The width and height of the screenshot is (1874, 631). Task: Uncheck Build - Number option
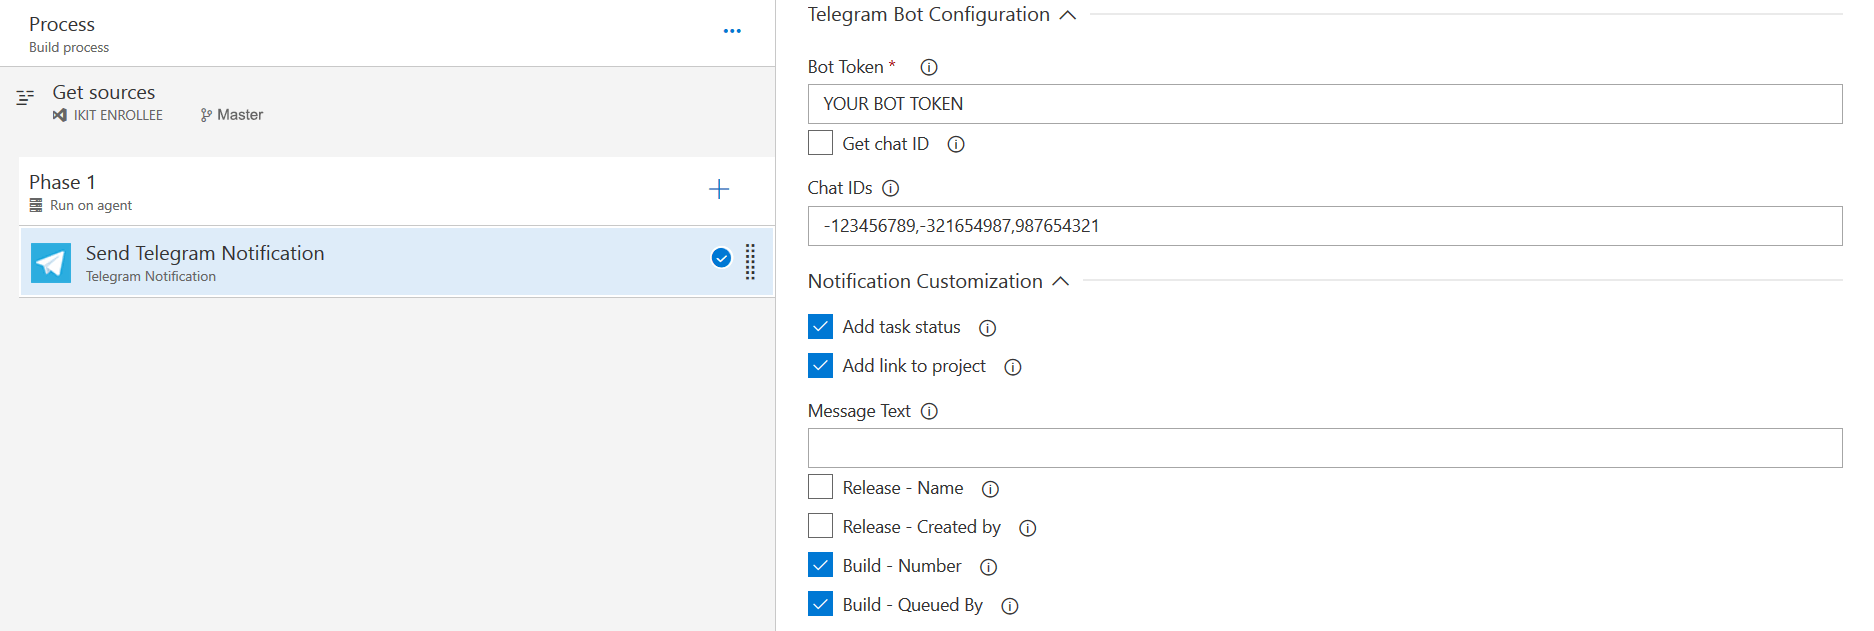tap(820, 565)
